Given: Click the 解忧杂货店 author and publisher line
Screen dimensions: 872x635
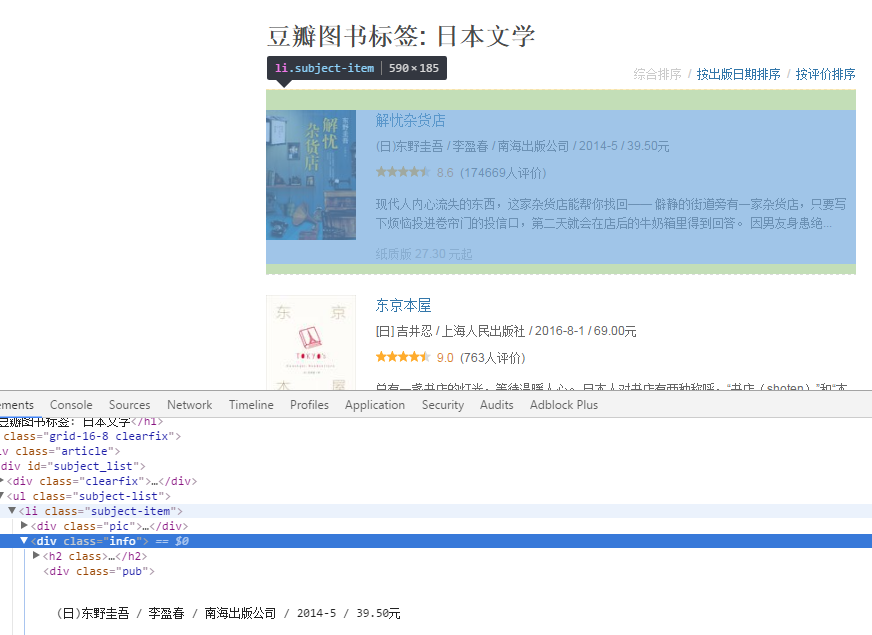Looking at the screenshot, I should pyautogui.click(x=522, y=146).
